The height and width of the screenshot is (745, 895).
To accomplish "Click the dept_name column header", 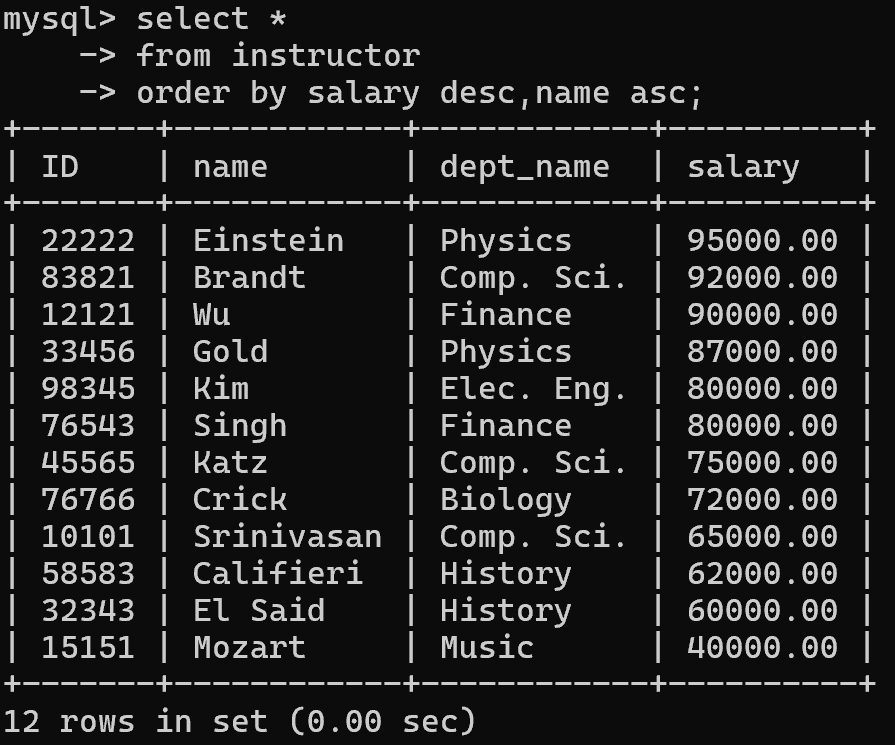I will pos(524,166).
